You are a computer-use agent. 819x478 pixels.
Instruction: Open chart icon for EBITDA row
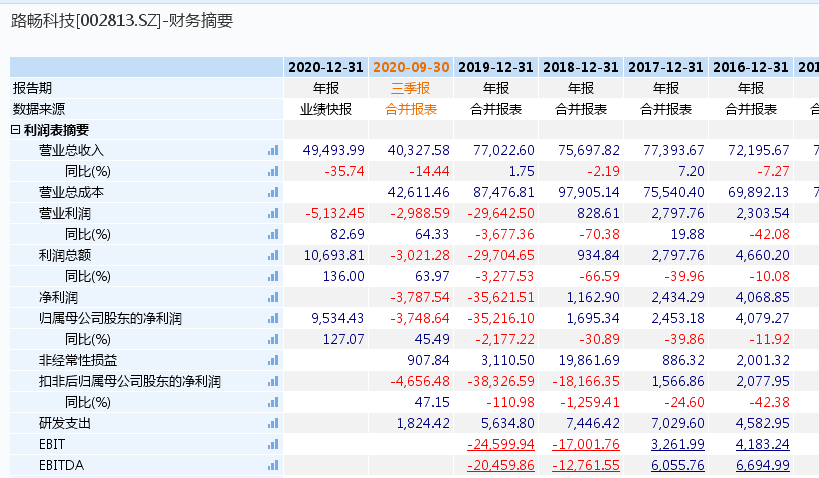coord(273,465)
